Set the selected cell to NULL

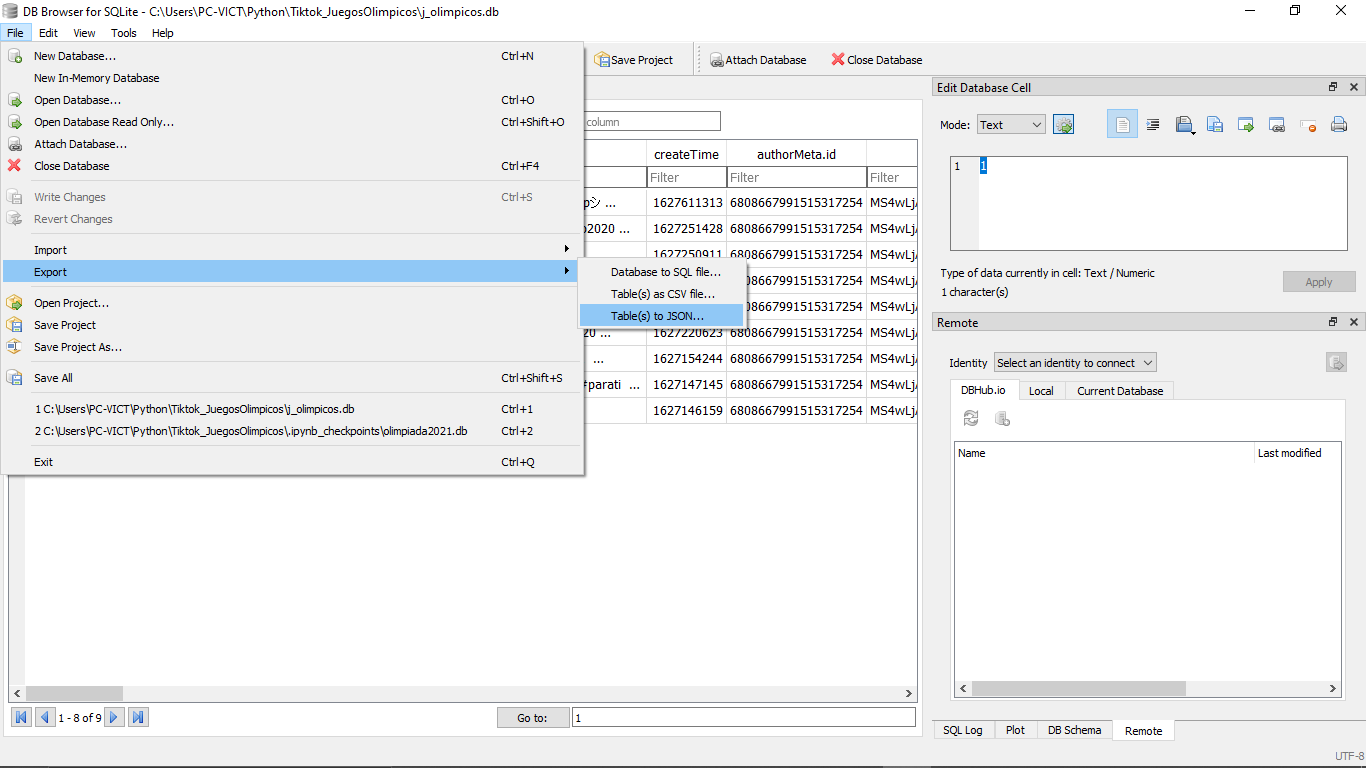click(1308, 124)
